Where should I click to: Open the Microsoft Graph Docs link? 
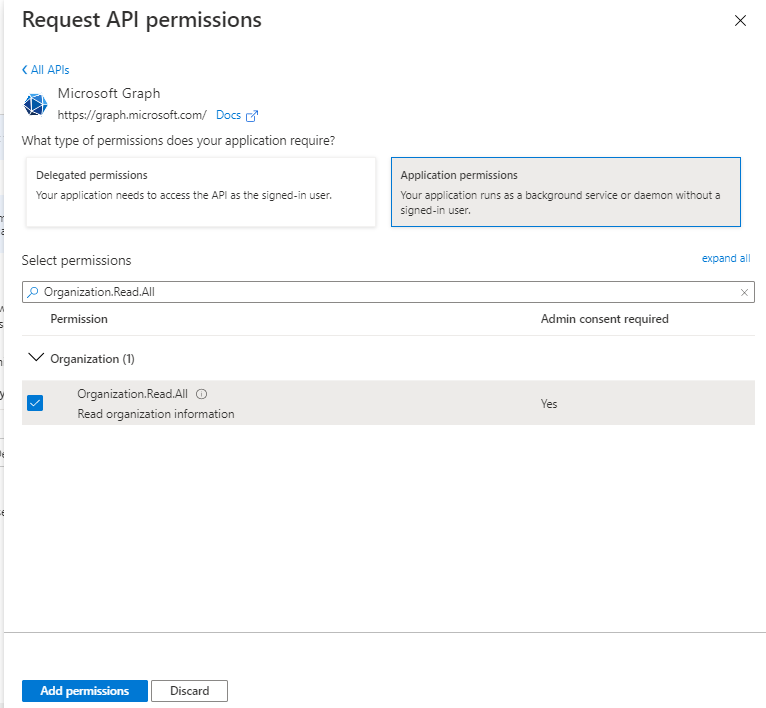click(x=228, y=115)
